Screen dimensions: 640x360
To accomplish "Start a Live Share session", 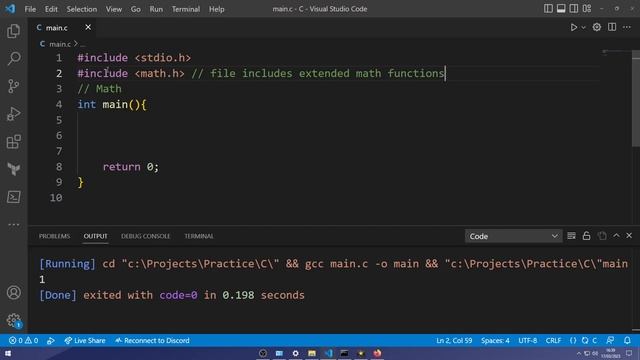I will (x=85, y=340).
